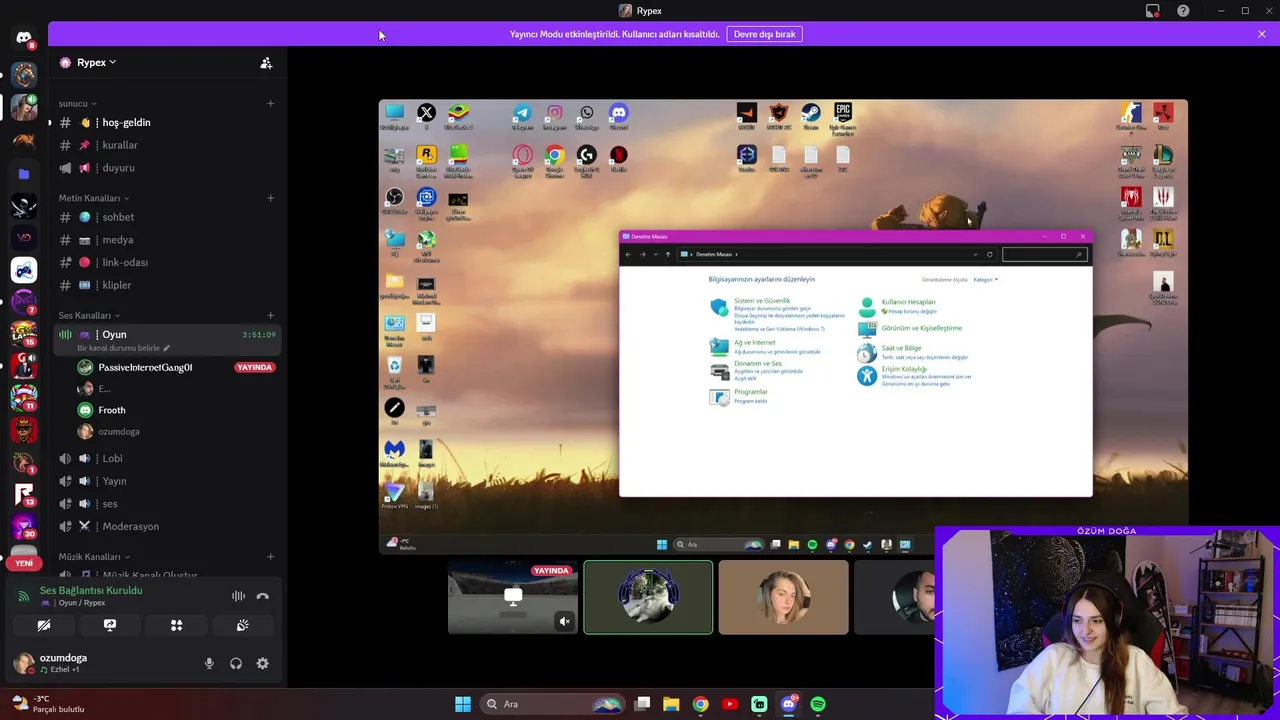Open Task View on the taskbar

(642, 704)
